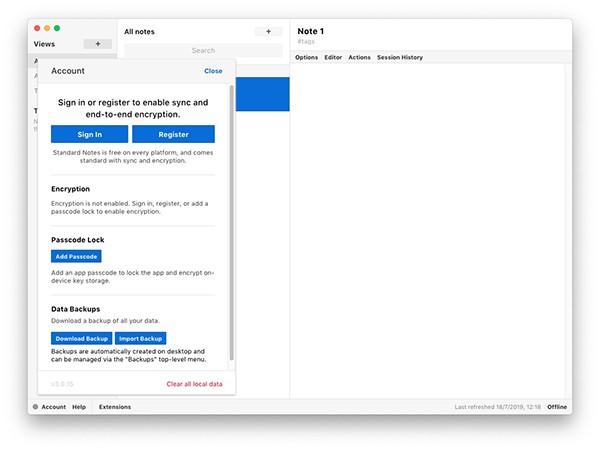Click the Data Backups heading
The width and height of the screenshot is (600, 451).
pyautogui.click(x=76, y=309)
